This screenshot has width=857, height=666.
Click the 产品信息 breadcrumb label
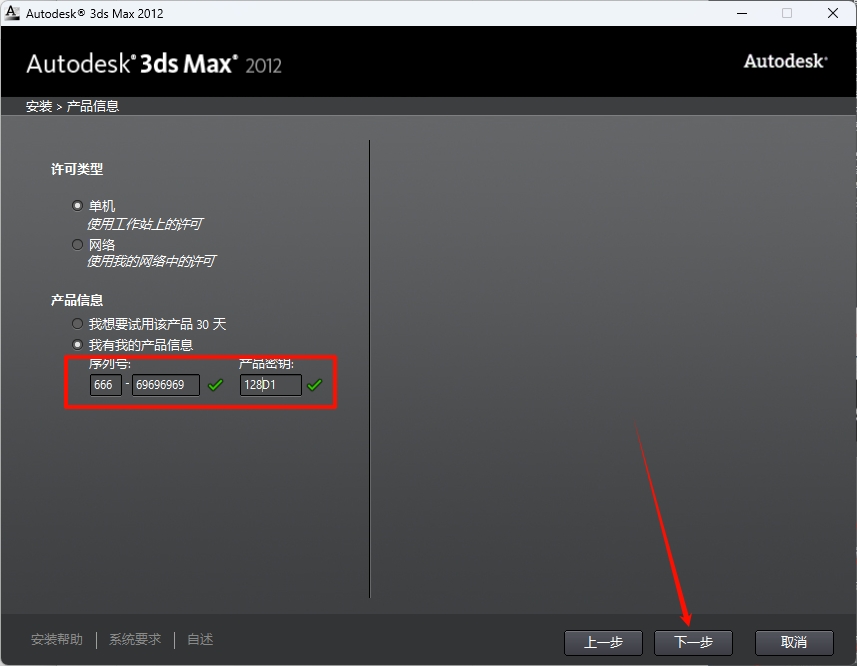(x=92, y=104)
